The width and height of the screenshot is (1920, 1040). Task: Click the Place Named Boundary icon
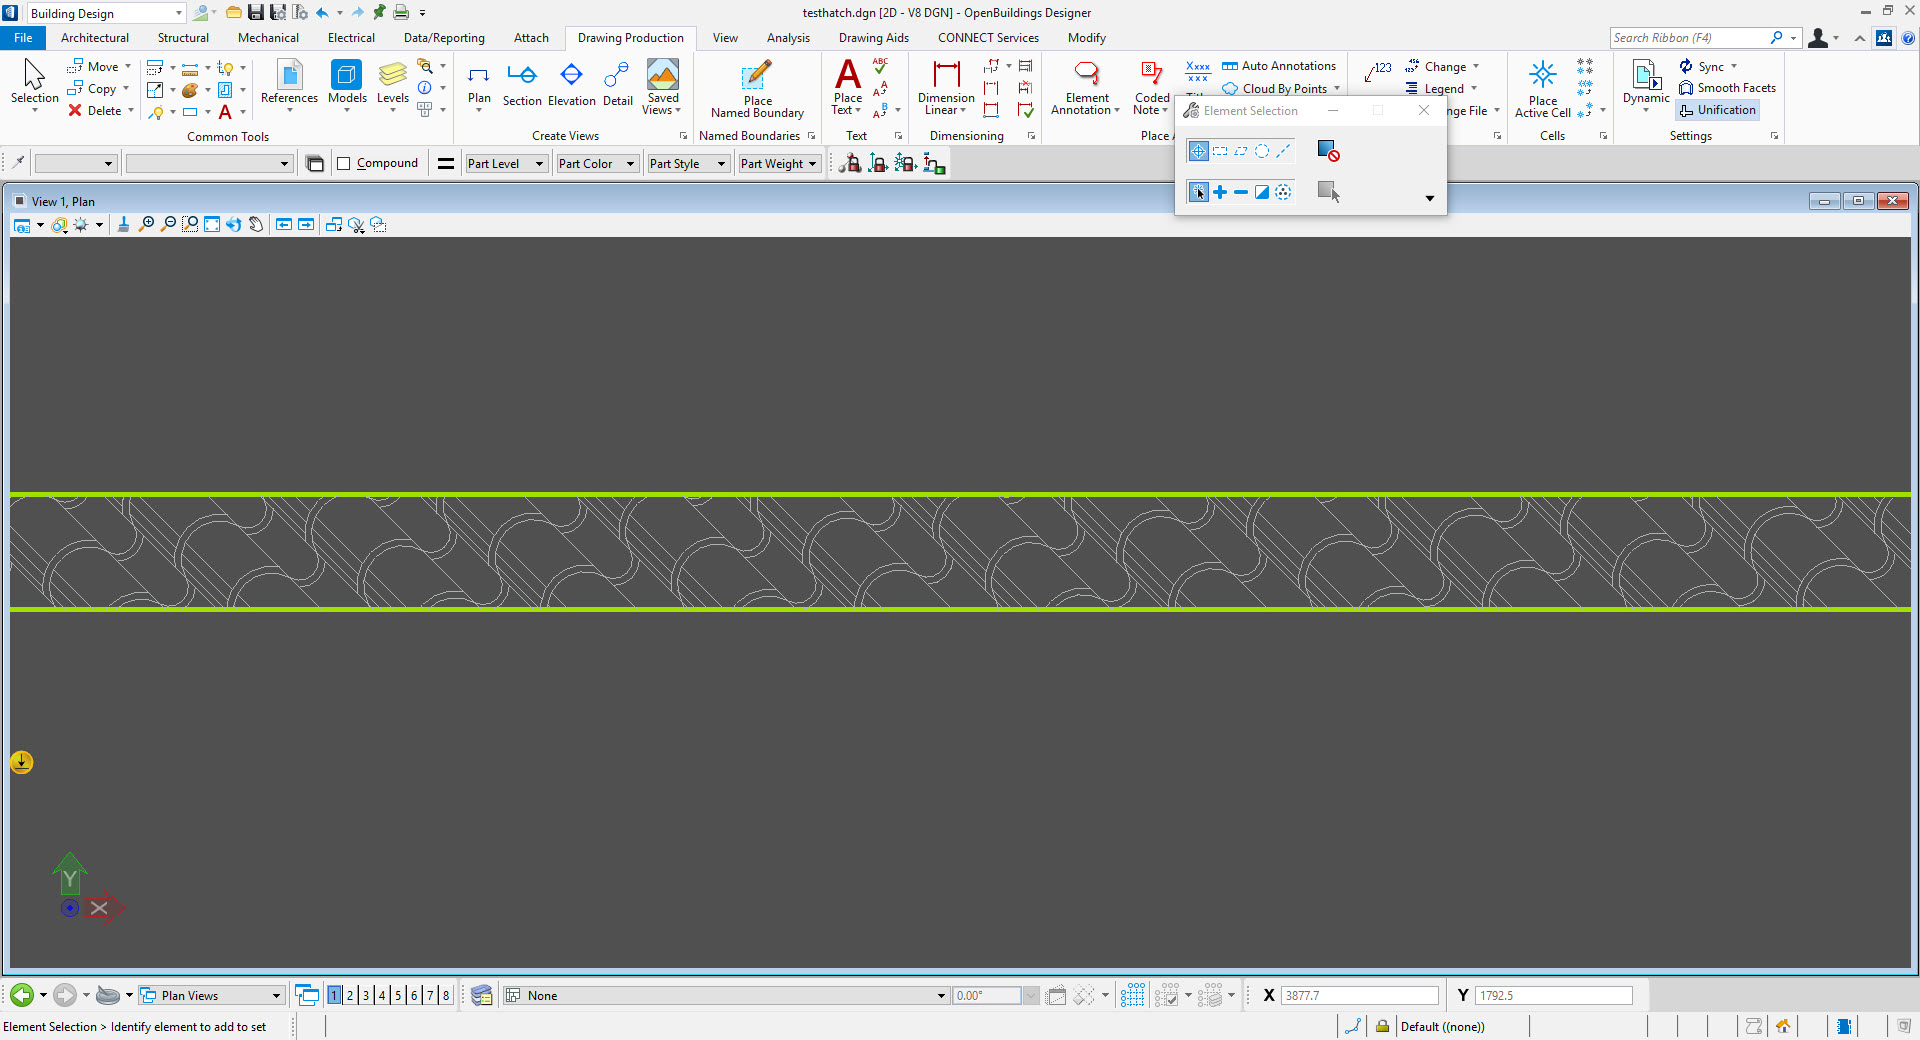pos(757,89)
